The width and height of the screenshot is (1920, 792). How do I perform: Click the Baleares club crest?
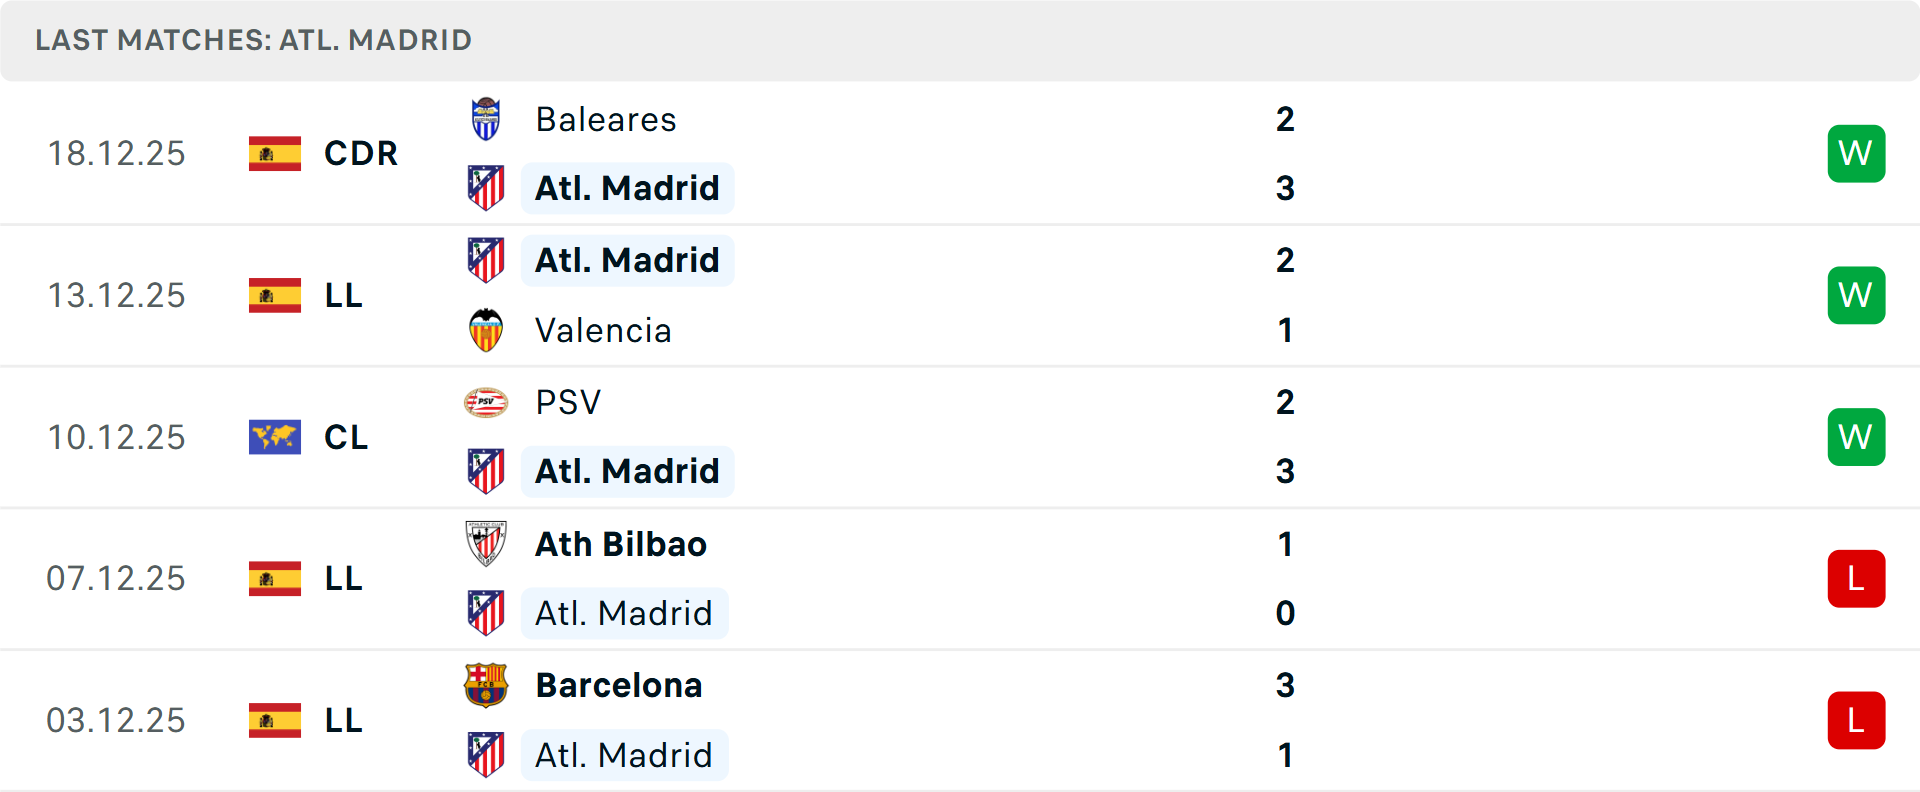486,119
